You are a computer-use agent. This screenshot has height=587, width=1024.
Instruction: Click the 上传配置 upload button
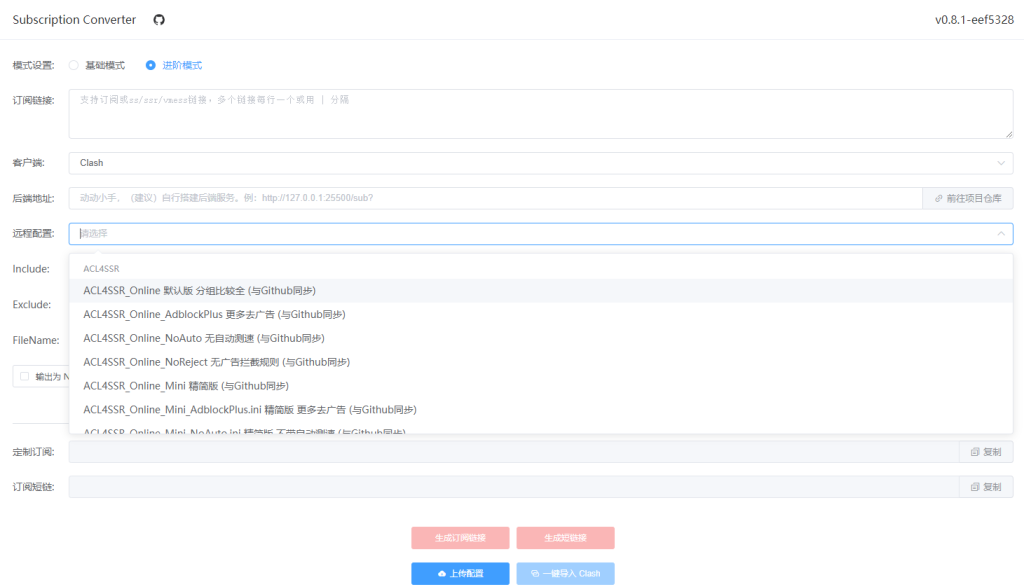pos(460,573)
